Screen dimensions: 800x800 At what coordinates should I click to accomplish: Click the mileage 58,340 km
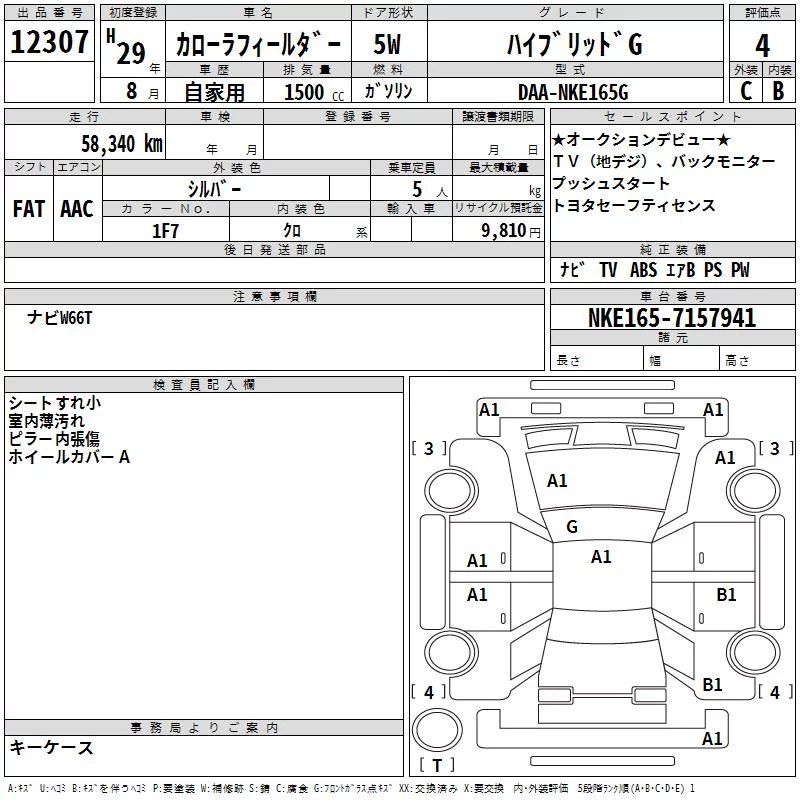pyautogui.click(x=122, y=143)
